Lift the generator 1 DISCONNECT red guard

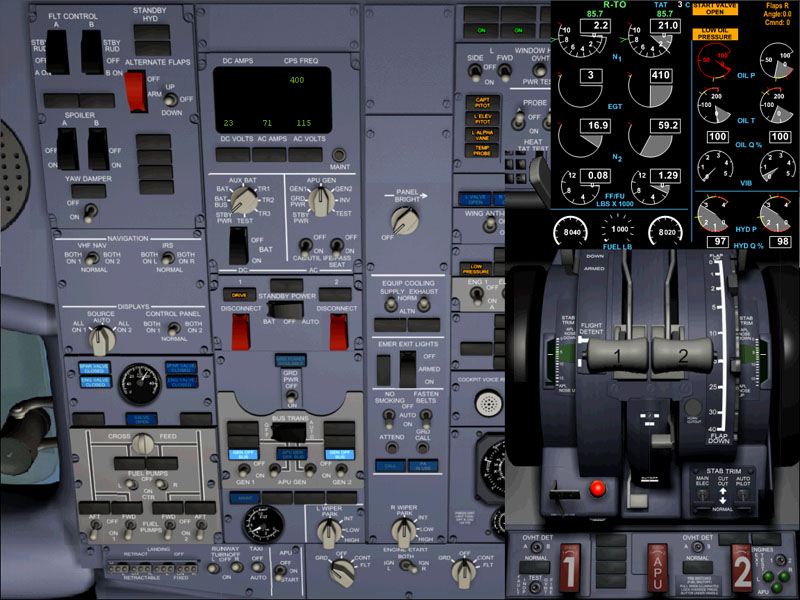(x=240, y=332)
